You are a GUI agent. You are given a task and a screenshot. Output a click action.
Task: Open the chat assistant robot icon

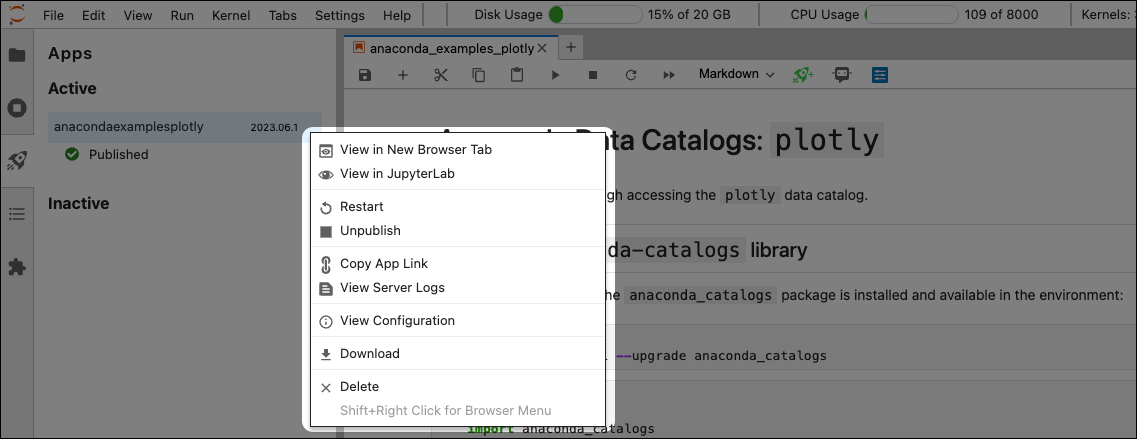(841, 75)
